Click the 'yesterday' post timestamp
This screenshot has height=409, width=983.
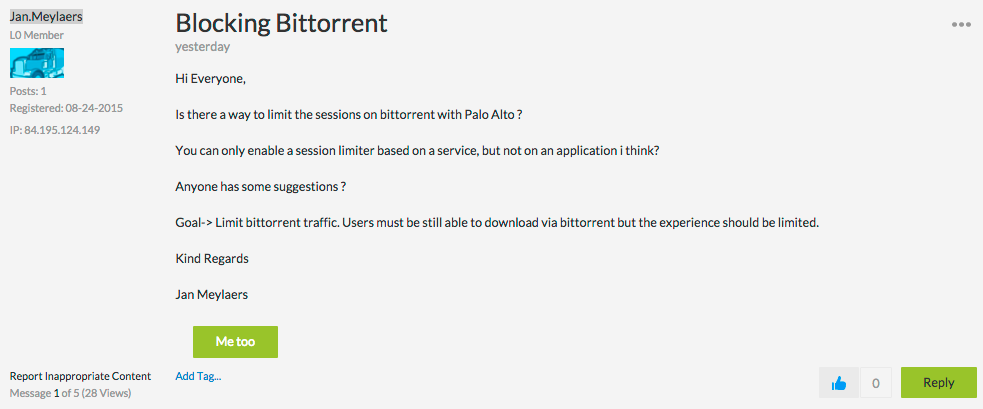click(202, 46)
